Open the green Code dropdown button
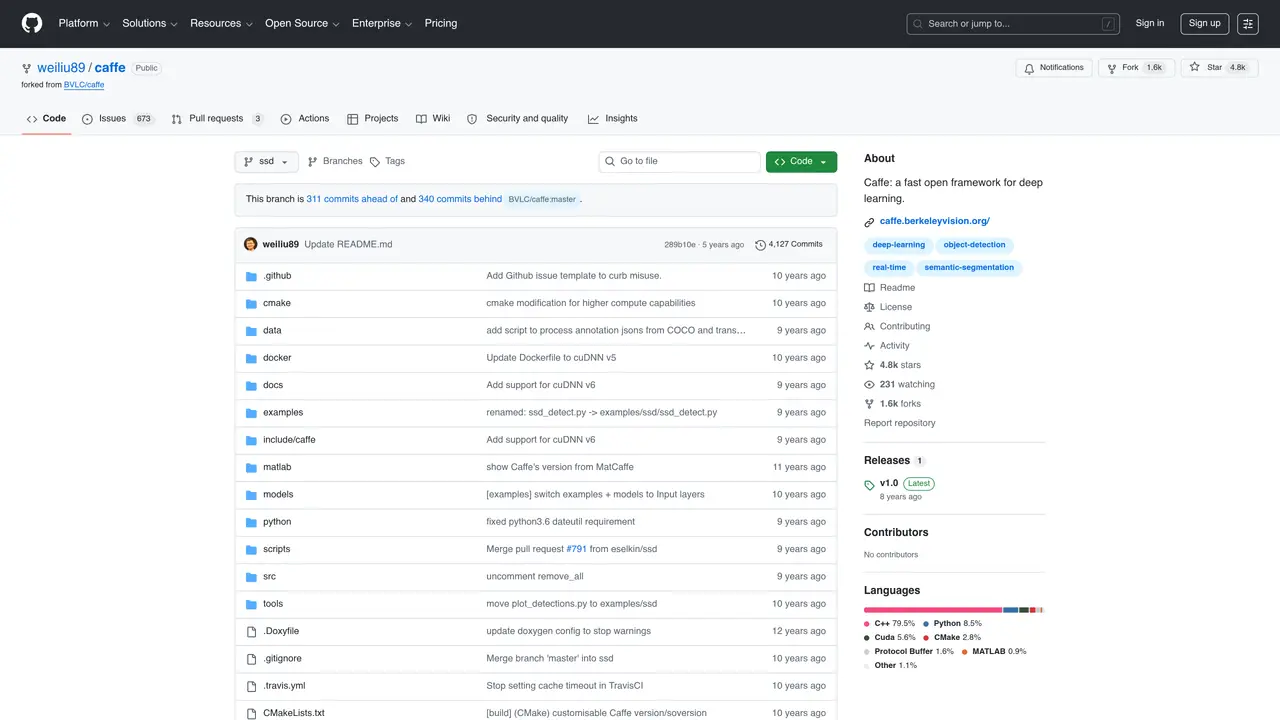1280x720 pixels. (x=801, y=162)
